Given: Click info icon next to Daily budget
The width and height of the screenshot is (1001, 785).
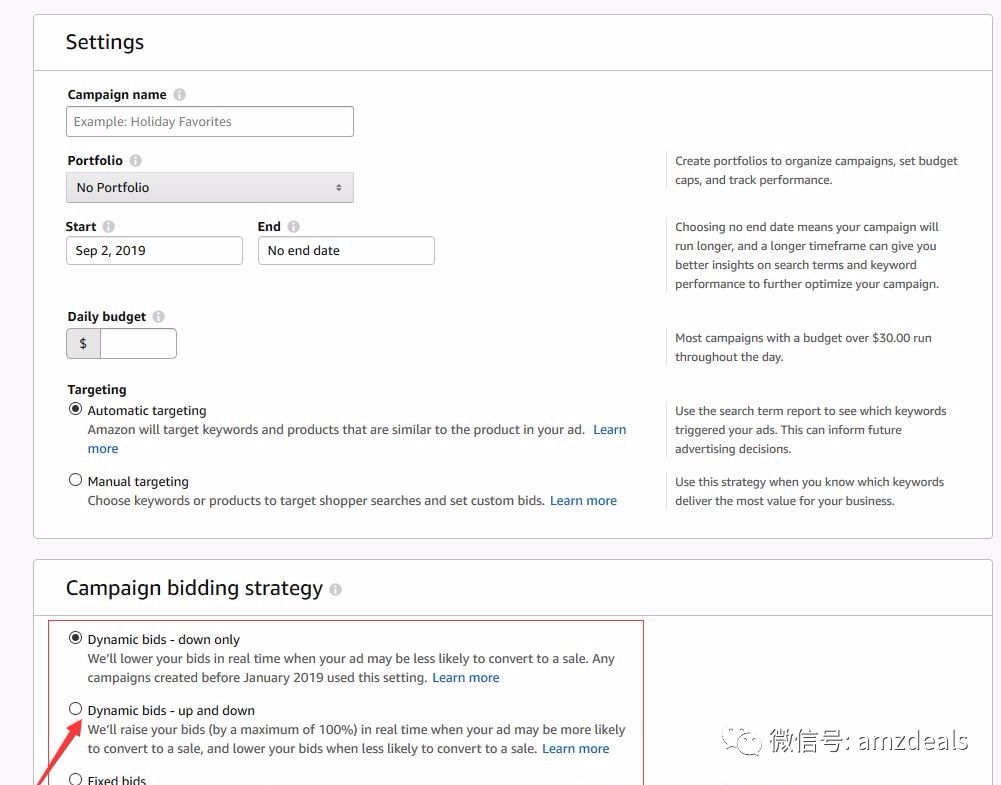Looking at the screenshot, I should coord(159,317).
